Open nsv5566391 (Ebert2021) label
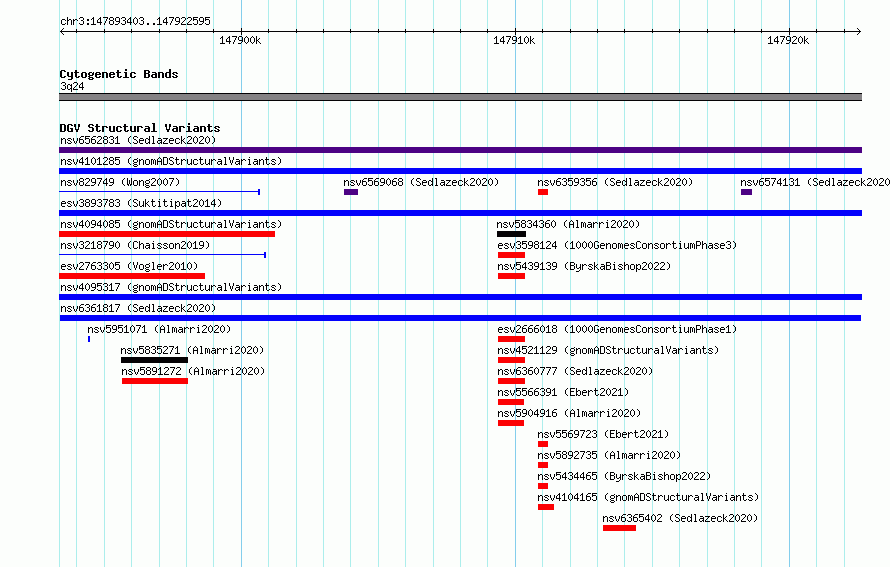The image size is (890, 567). pos(563,392)
